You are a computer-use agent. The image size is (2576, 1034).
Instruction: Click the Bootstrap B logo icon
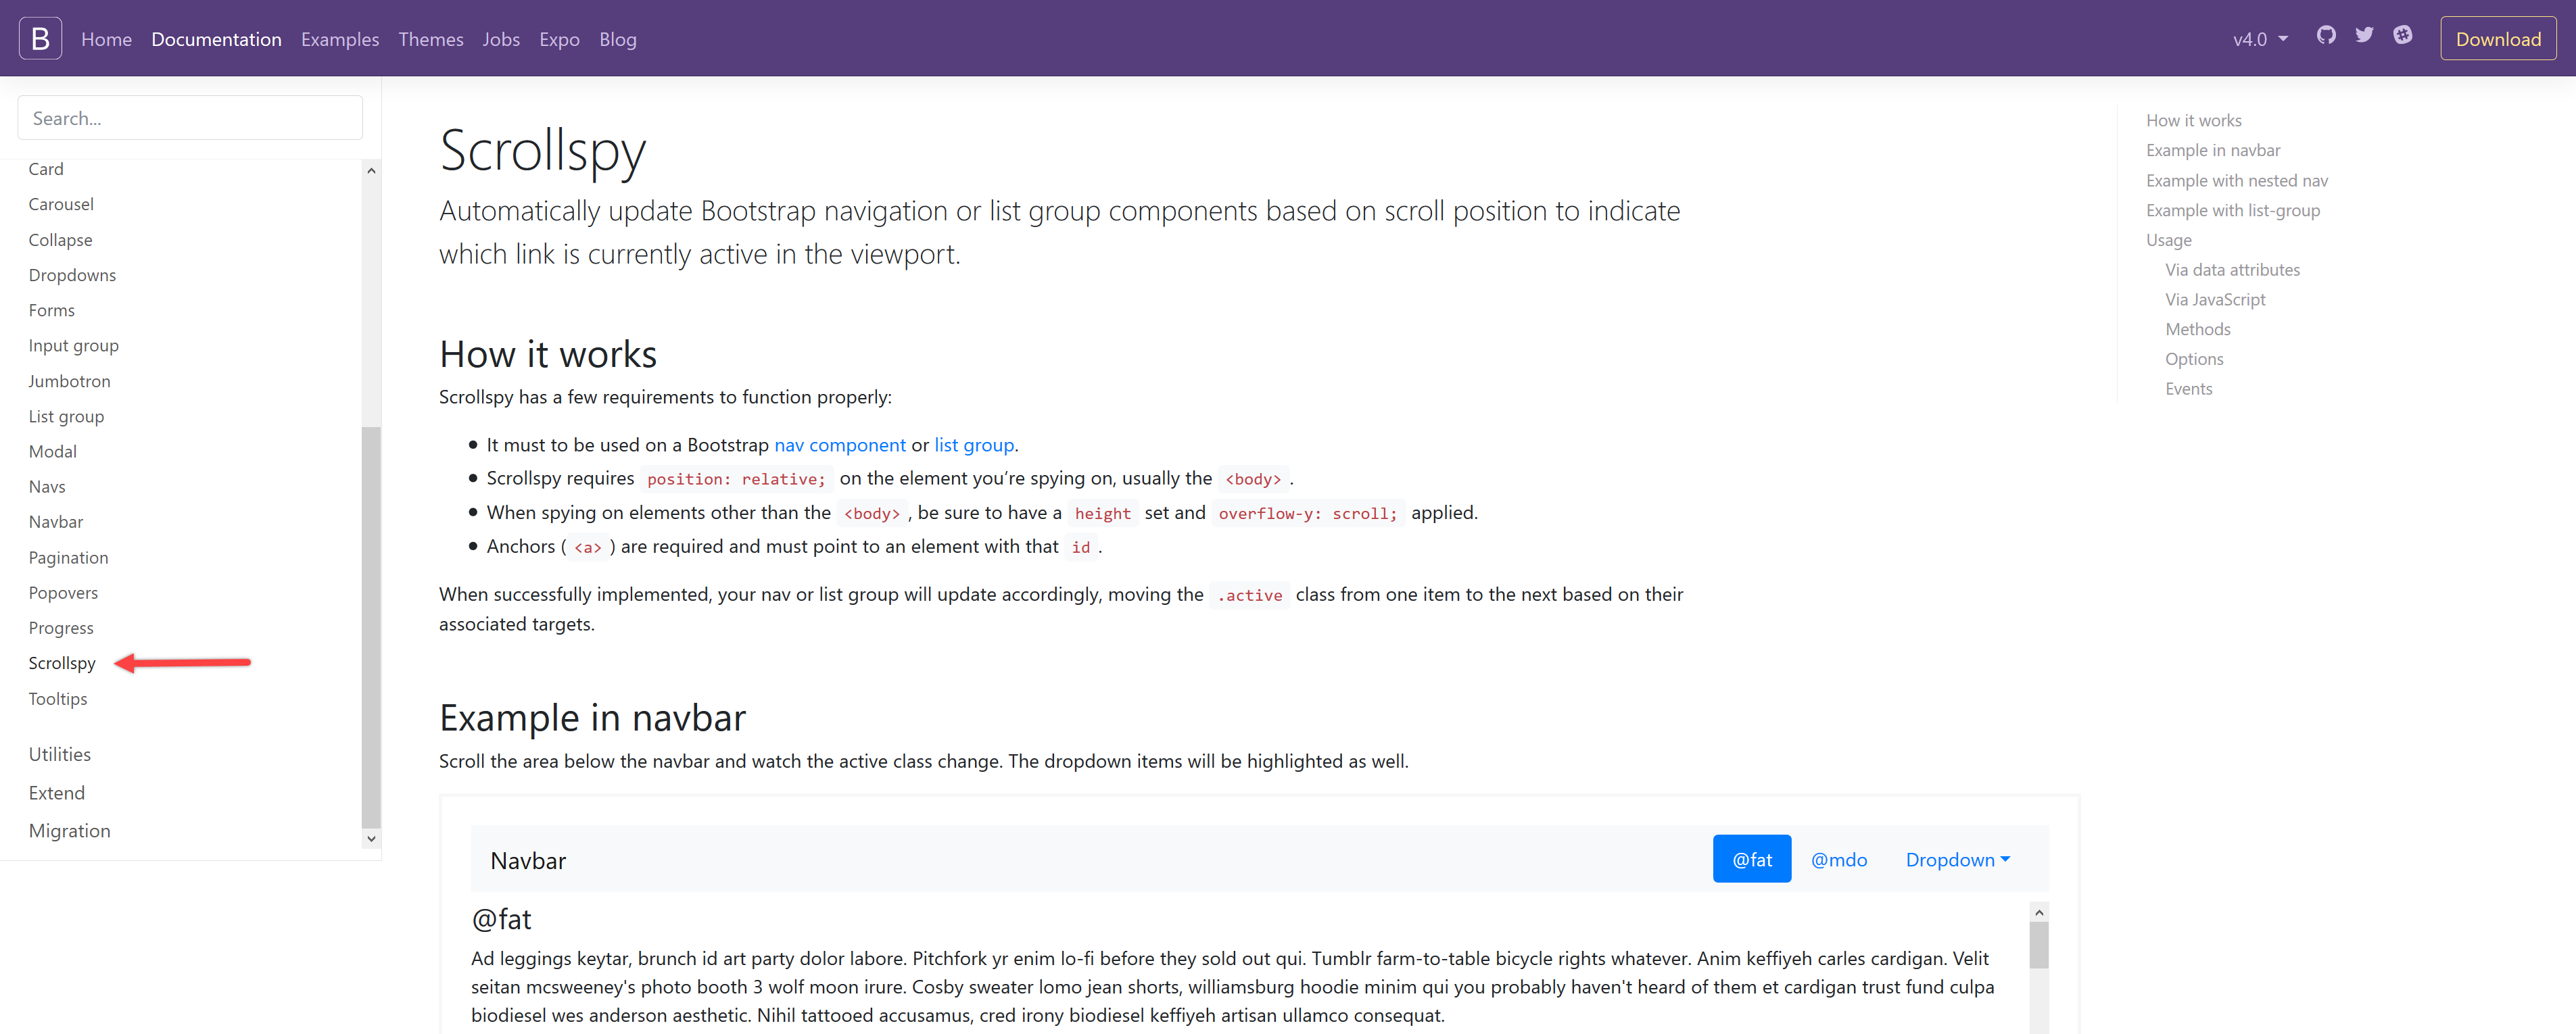point(40,38)
